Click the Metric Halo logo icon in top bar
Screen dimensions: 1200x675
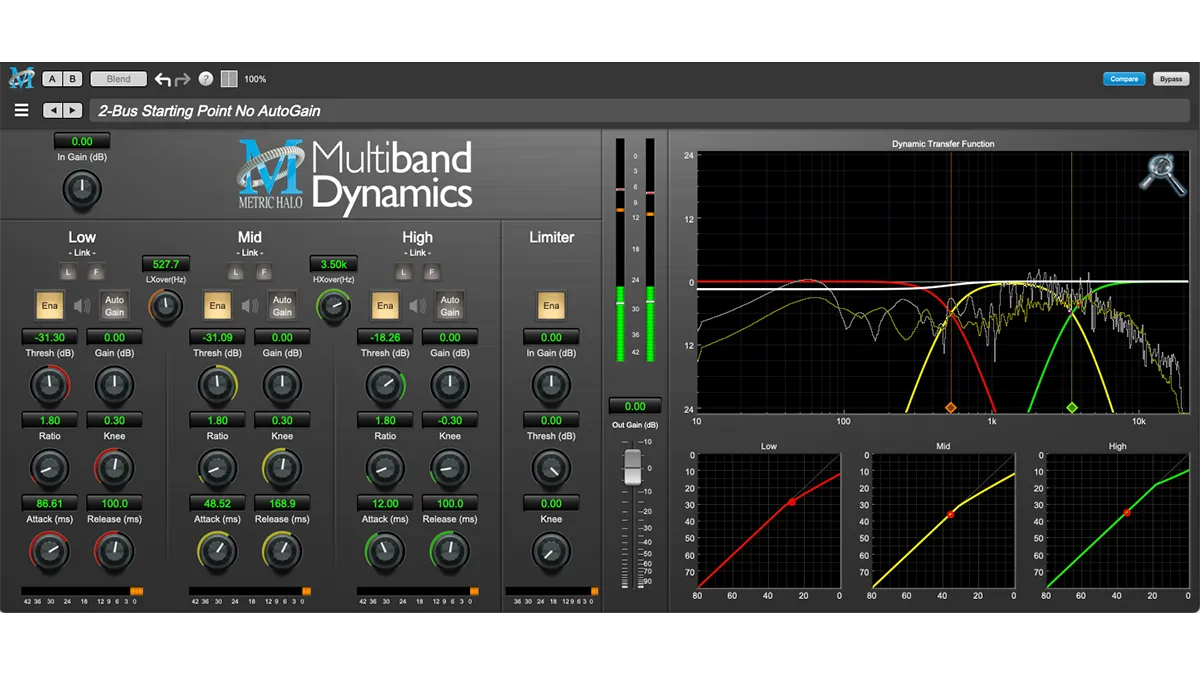click(x=21, y=78)
